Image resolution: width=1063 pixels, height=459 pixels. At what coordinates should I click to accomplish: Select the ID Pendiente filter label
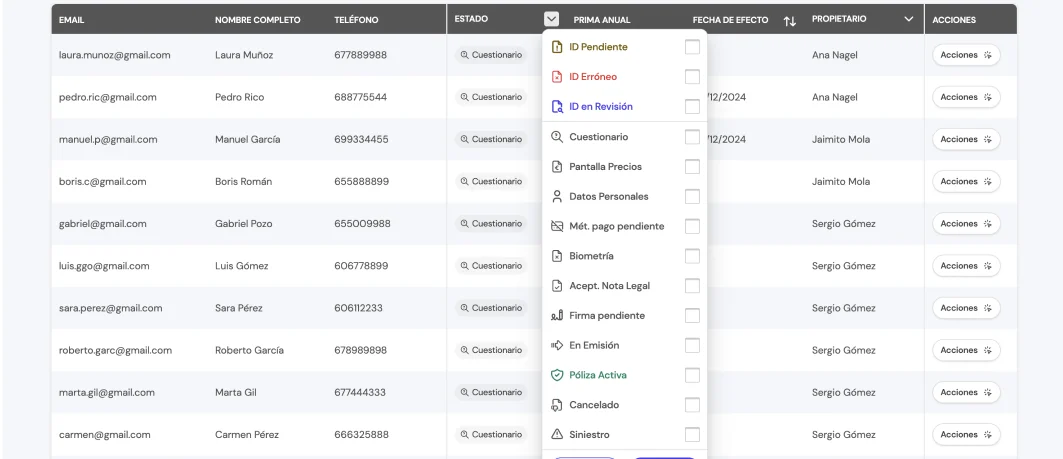[598, 47]
